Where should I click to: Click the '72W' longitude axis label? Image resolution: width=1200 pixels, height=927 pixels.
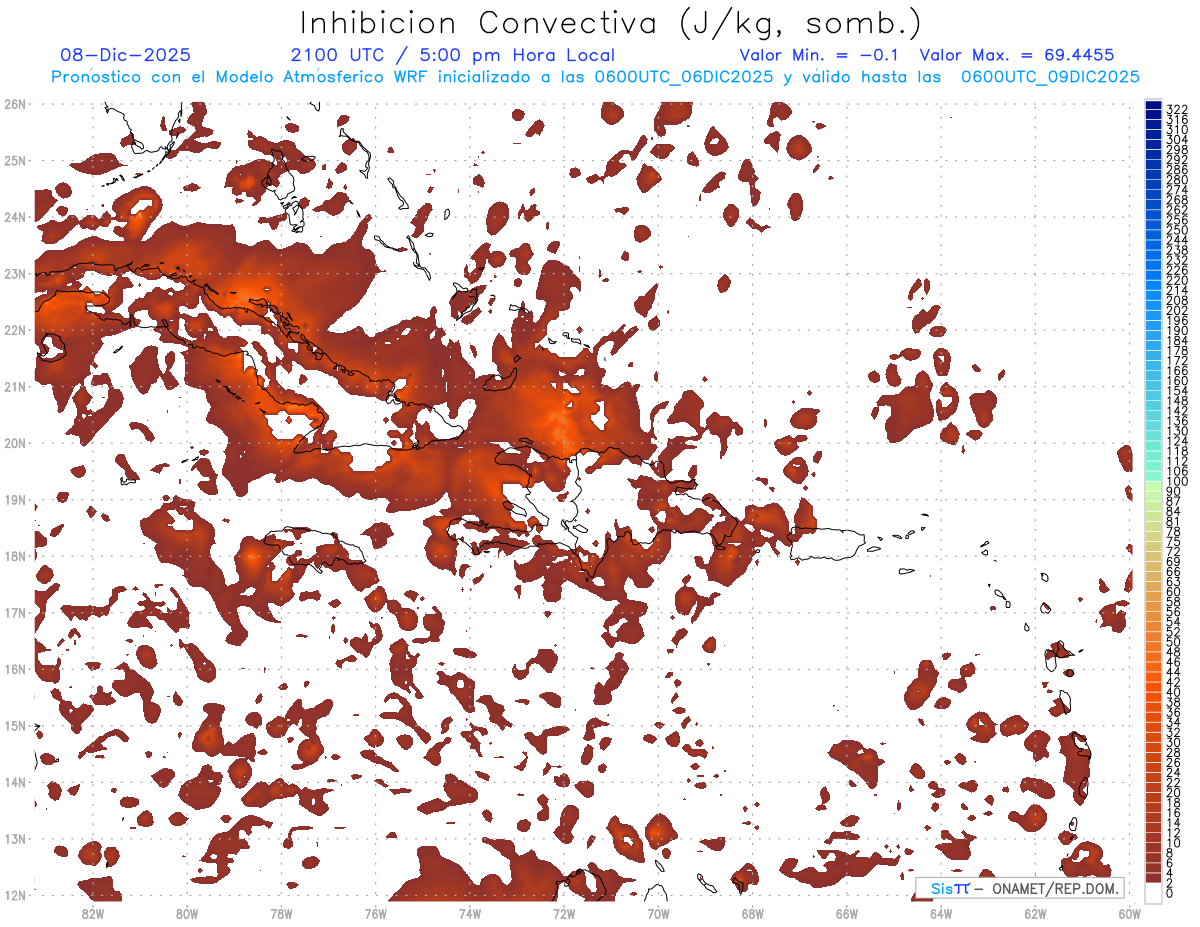coord(564,913)
